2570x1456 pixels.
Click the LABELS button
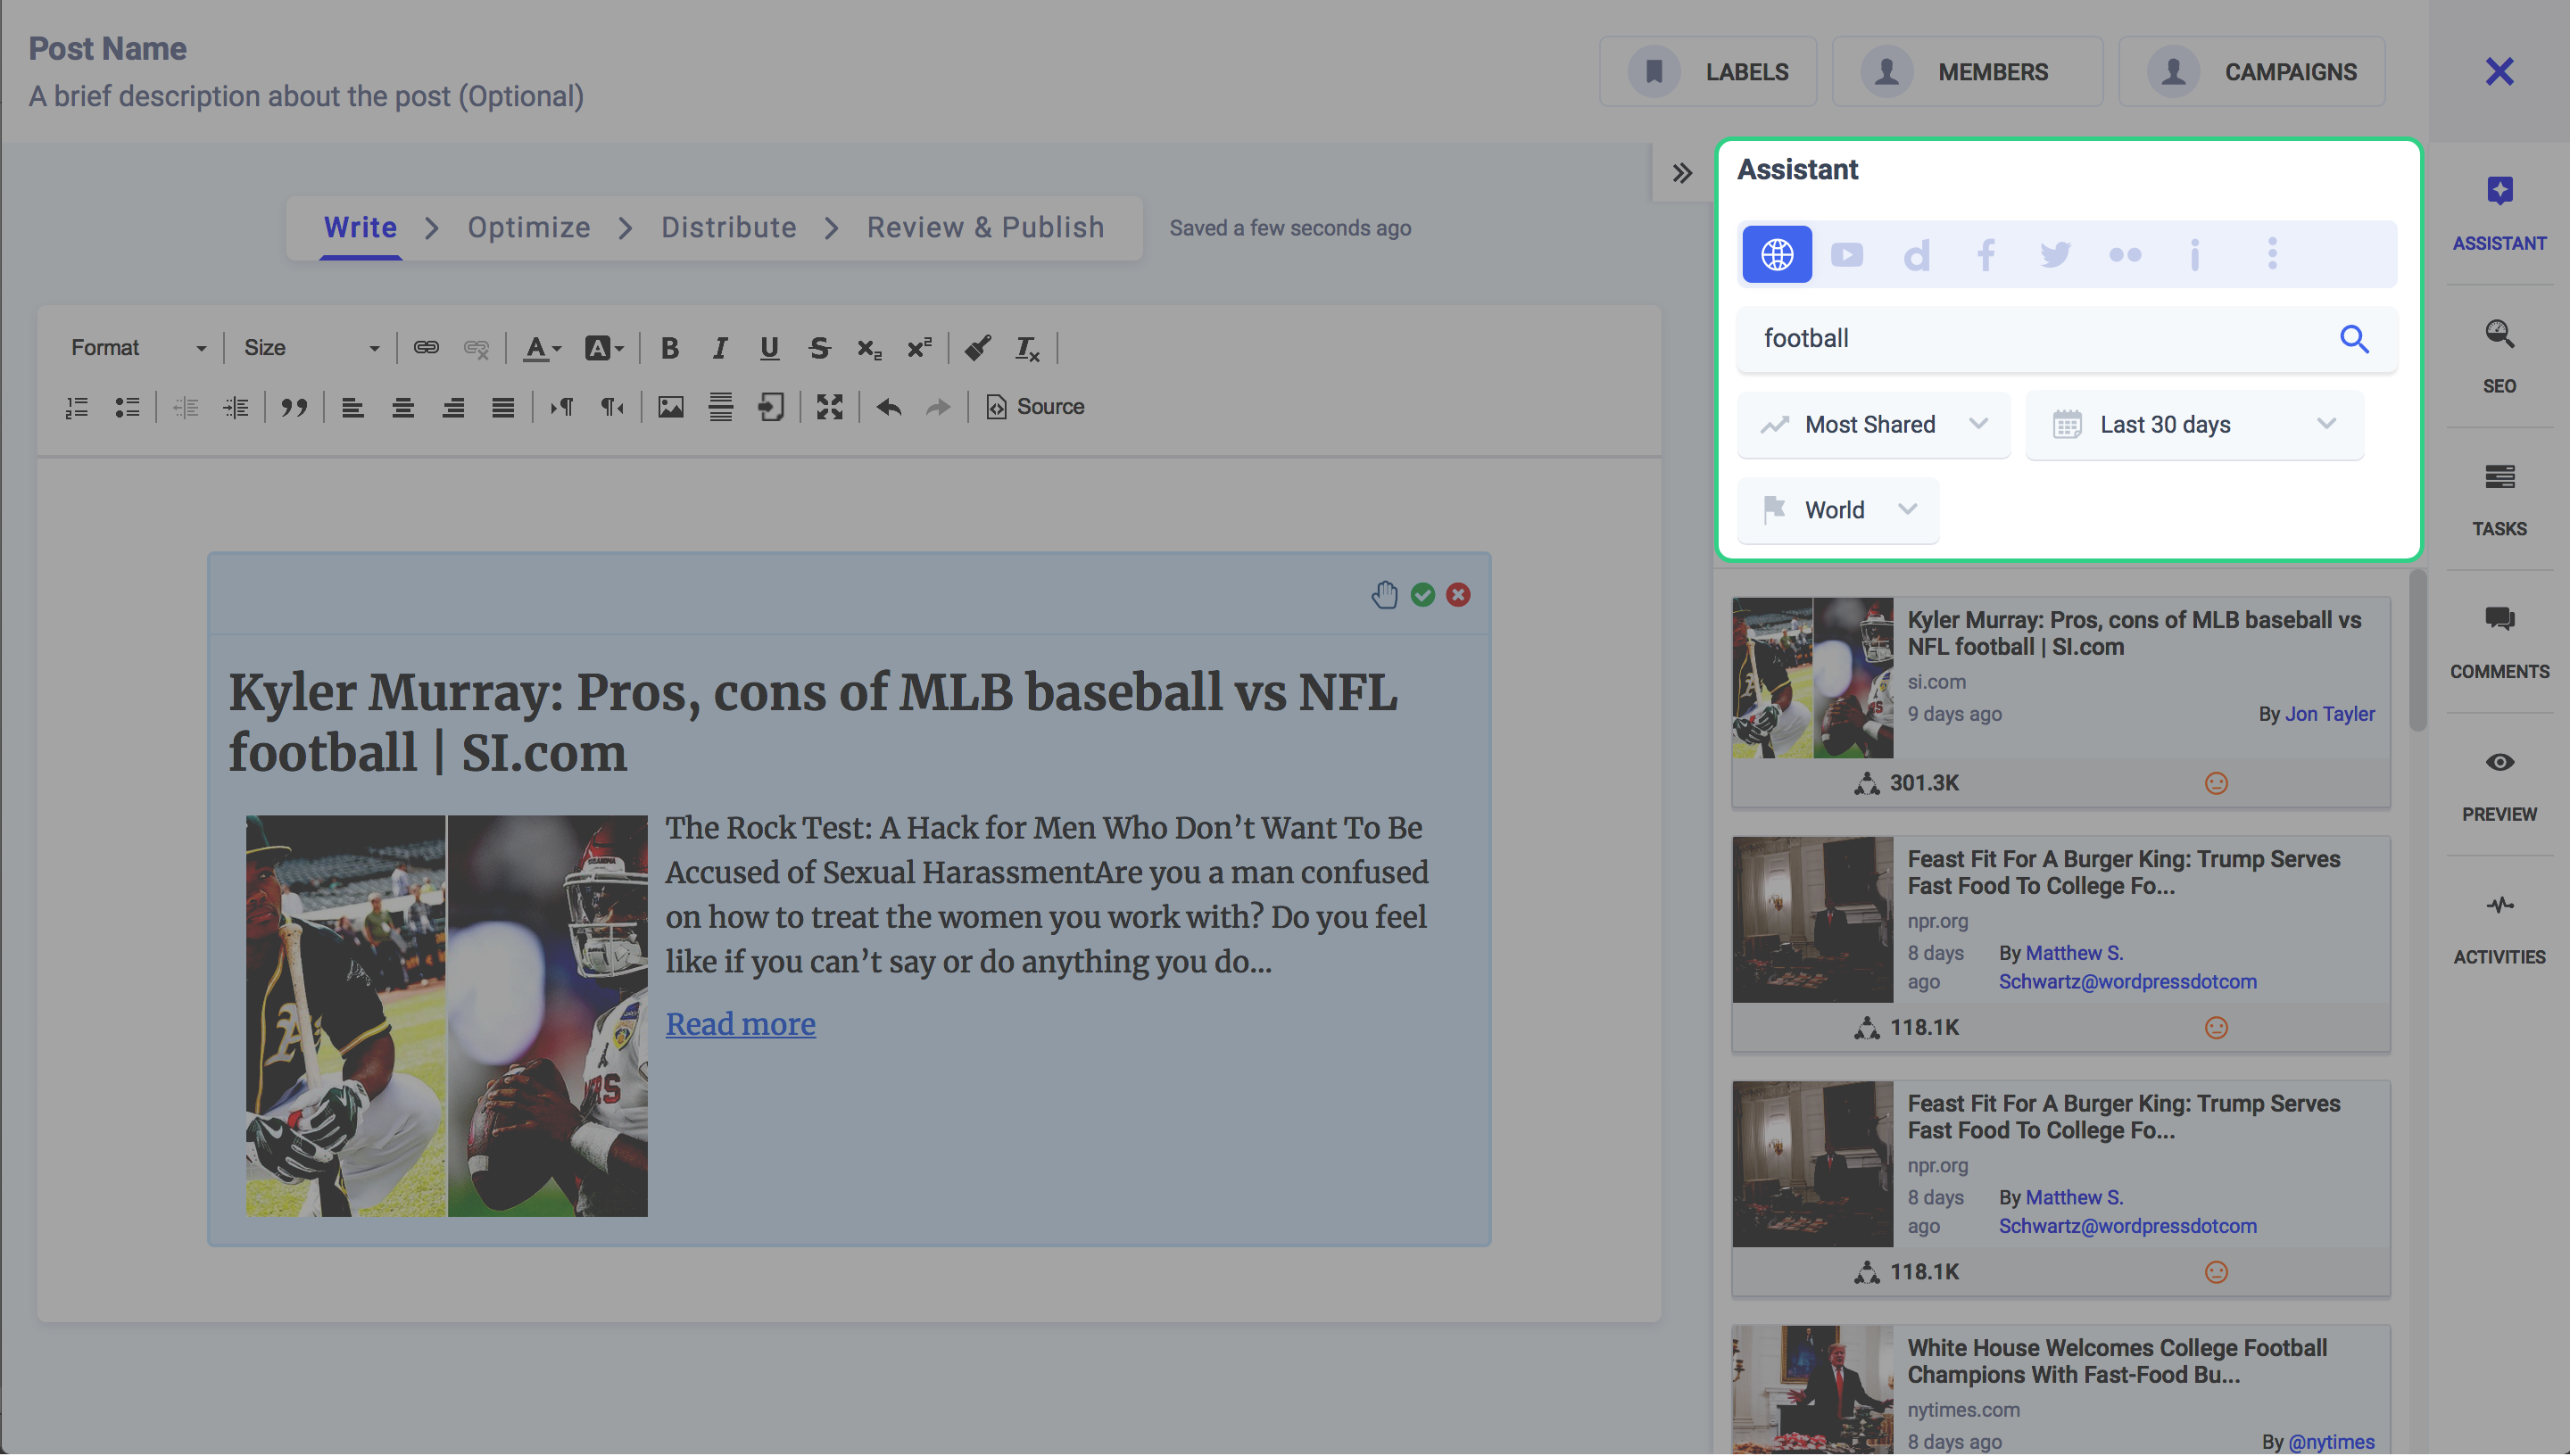1708,72
